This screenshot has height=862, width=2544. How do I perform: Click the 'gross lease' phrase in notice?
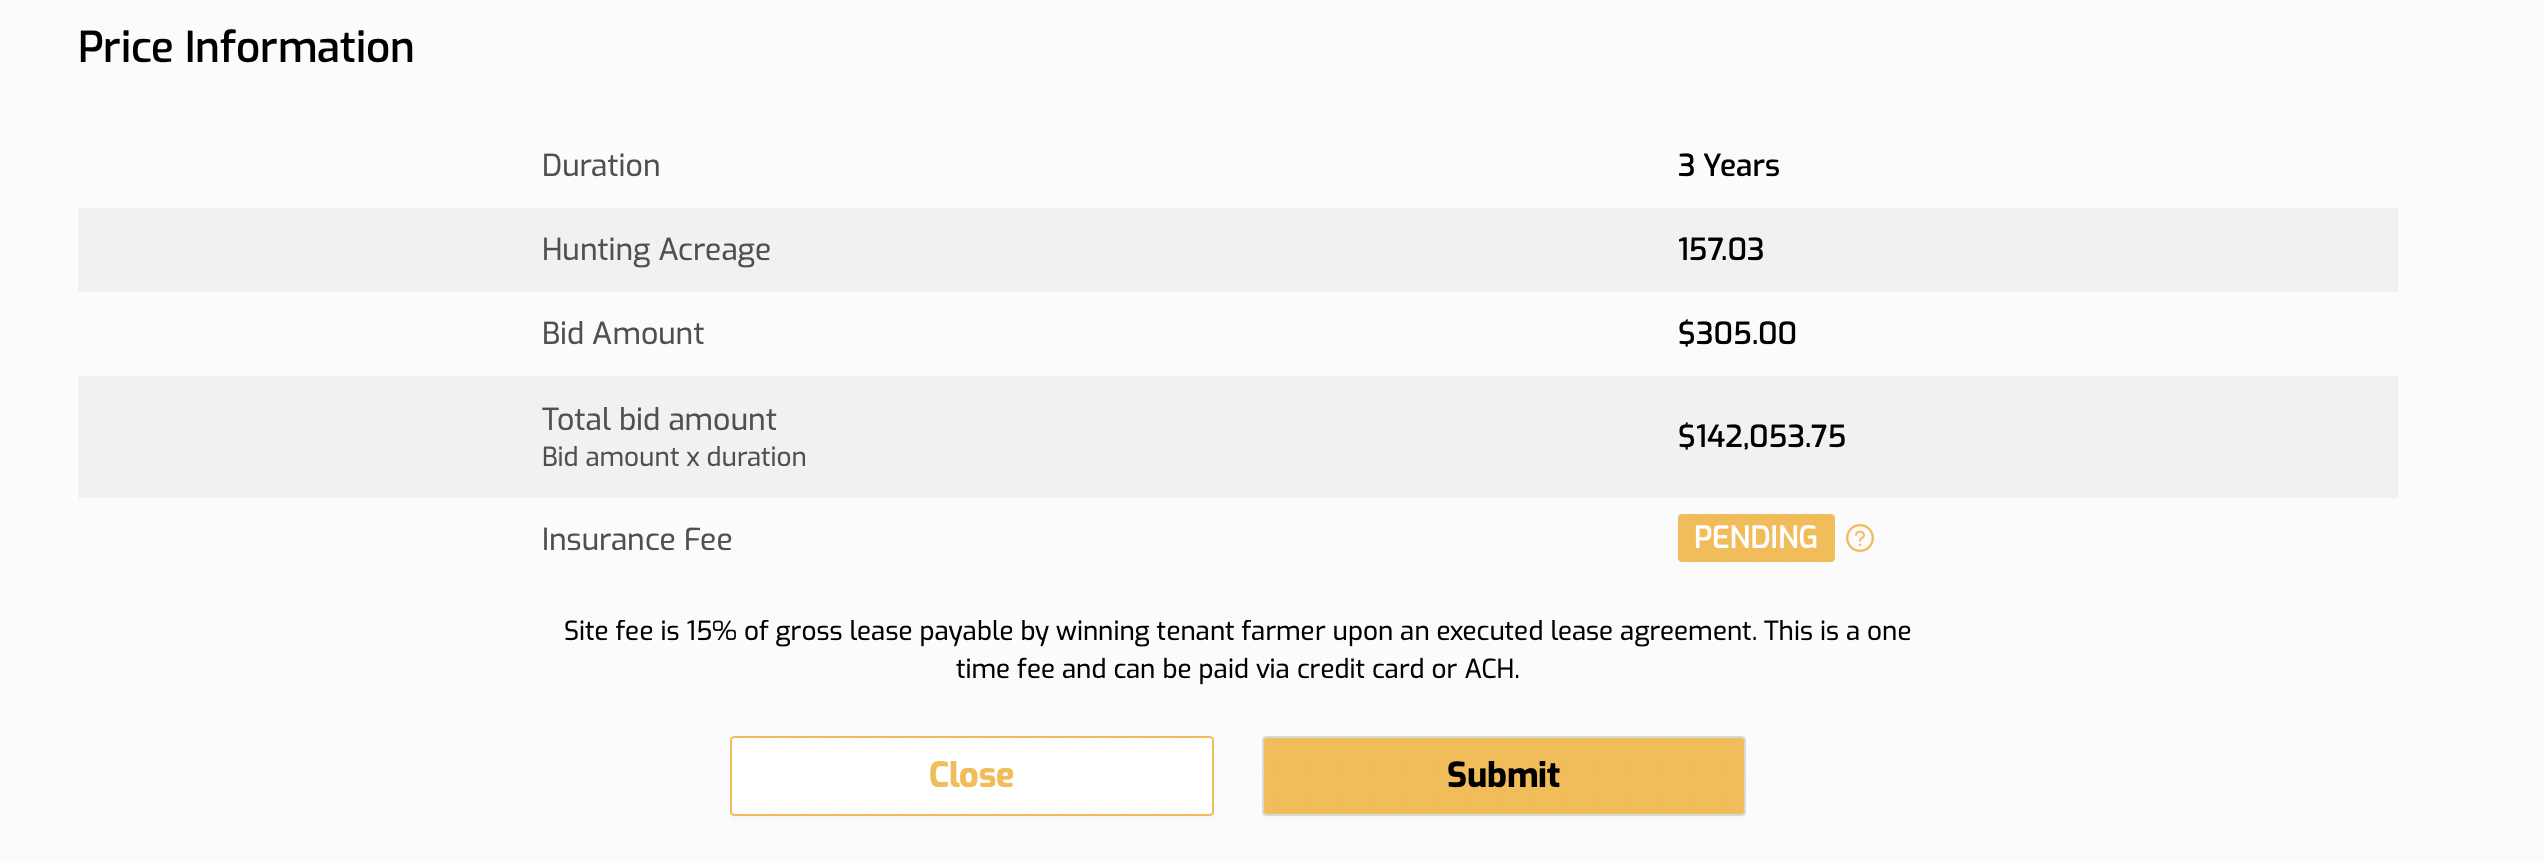[843, 632]
